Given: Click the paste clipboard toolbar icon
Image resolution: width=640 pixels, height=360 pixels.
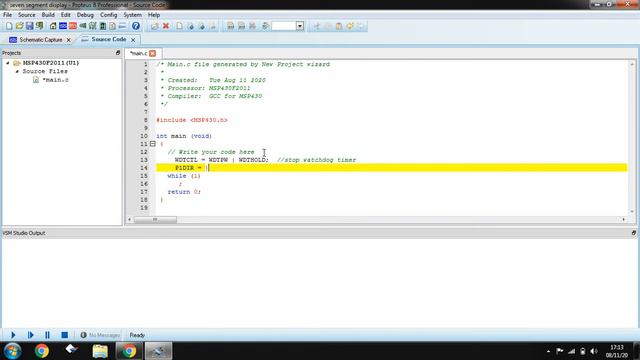Looking at the screenshot, I should 339,26.
